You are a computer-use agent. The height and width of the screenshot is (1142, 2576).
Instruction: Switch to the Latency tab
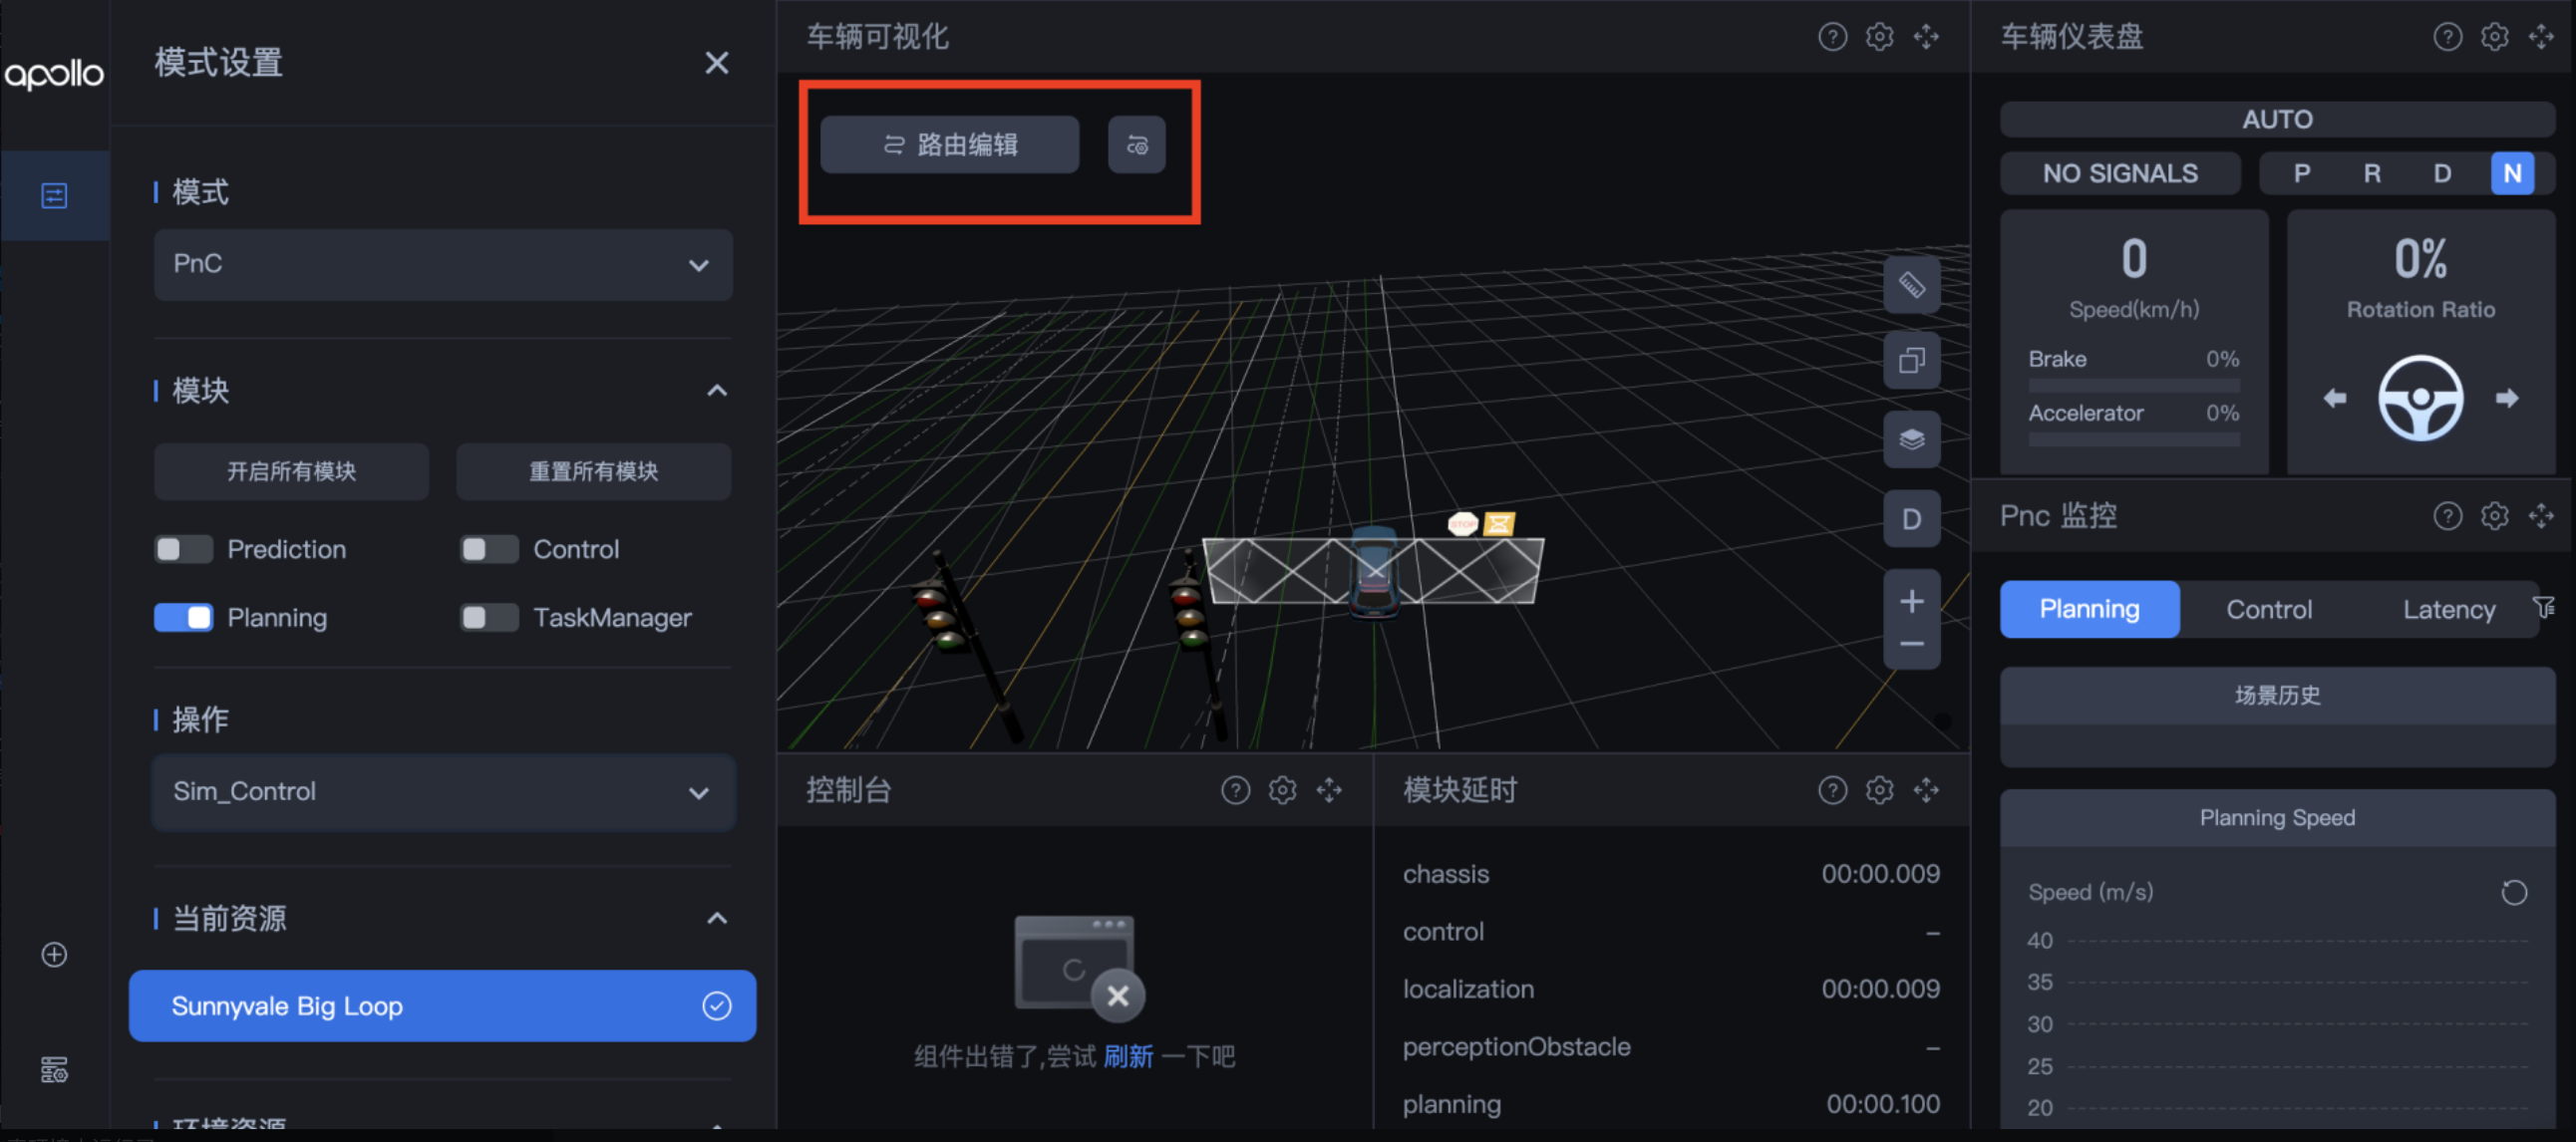[2447, 609]
